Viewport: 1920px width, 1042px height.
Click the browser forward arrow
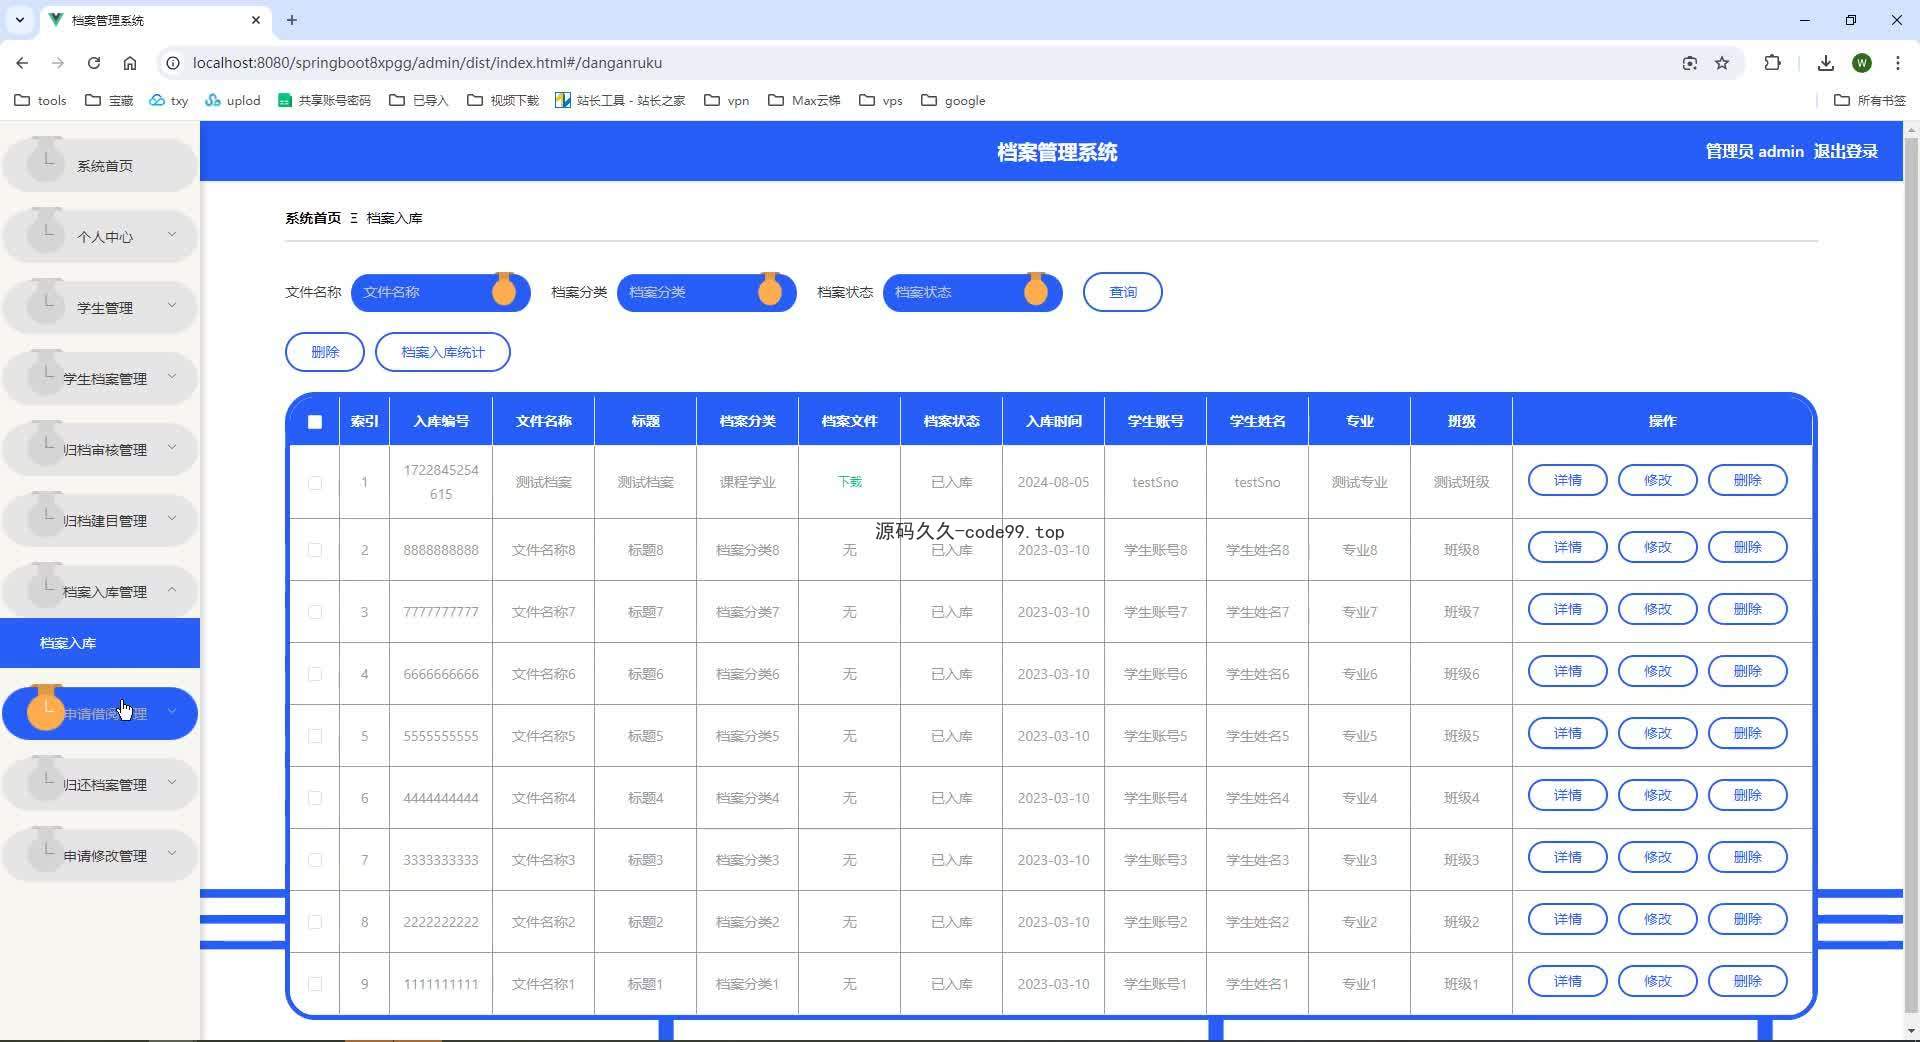(58, 62)
